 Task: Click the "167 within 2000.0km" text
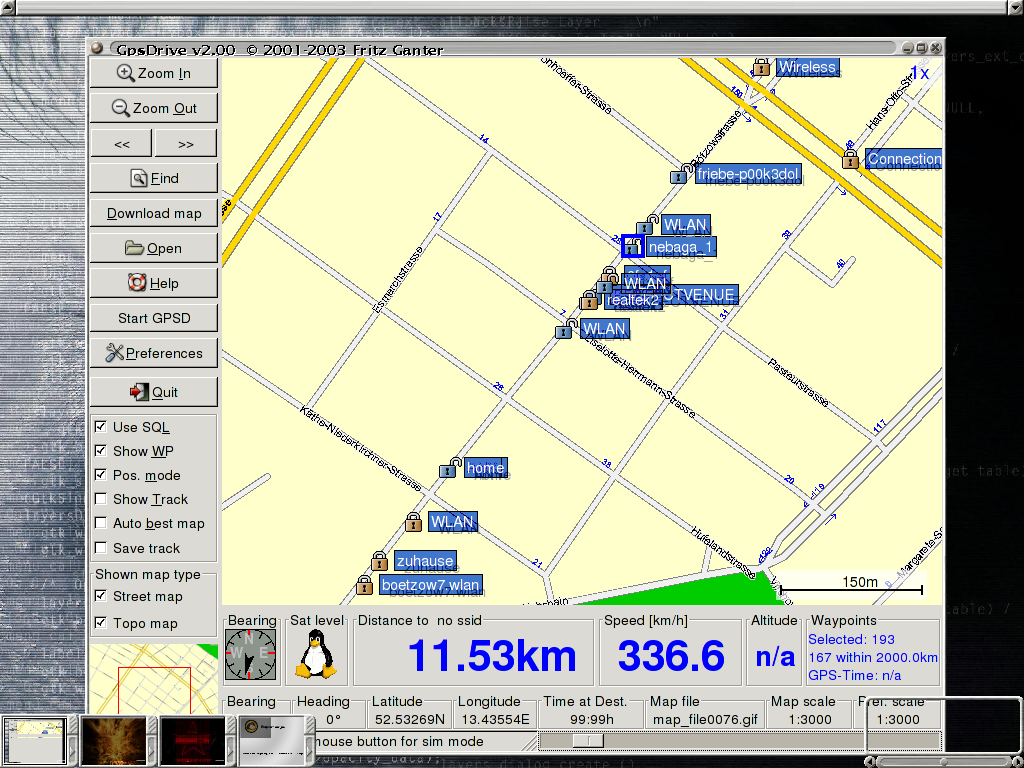pyautogui.click(x=872, y=657)
